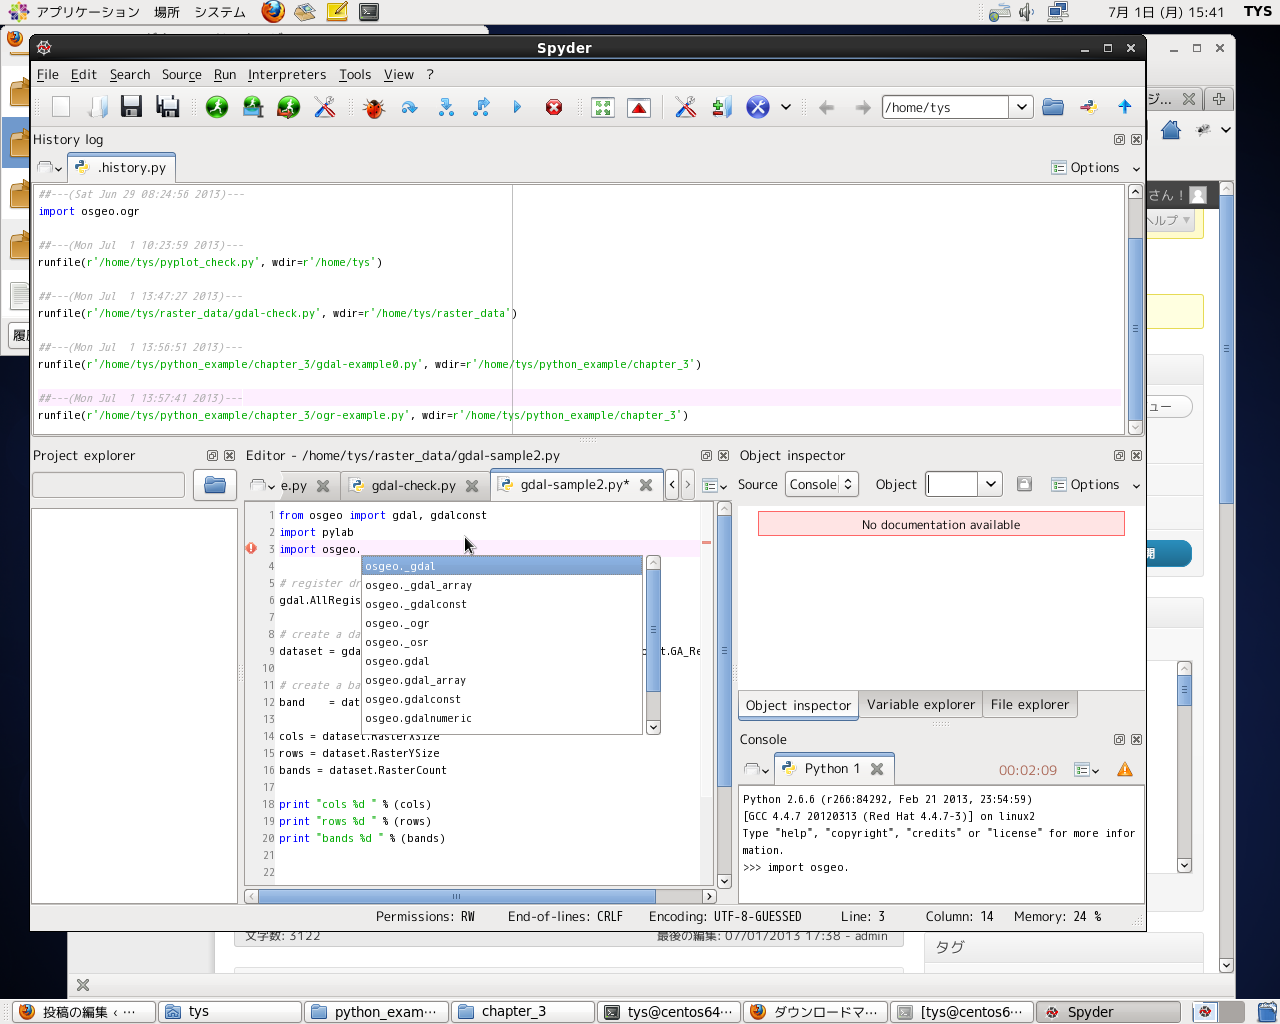
Task: Click the Save file floppy icon
Action: click(x=131, y=107)
